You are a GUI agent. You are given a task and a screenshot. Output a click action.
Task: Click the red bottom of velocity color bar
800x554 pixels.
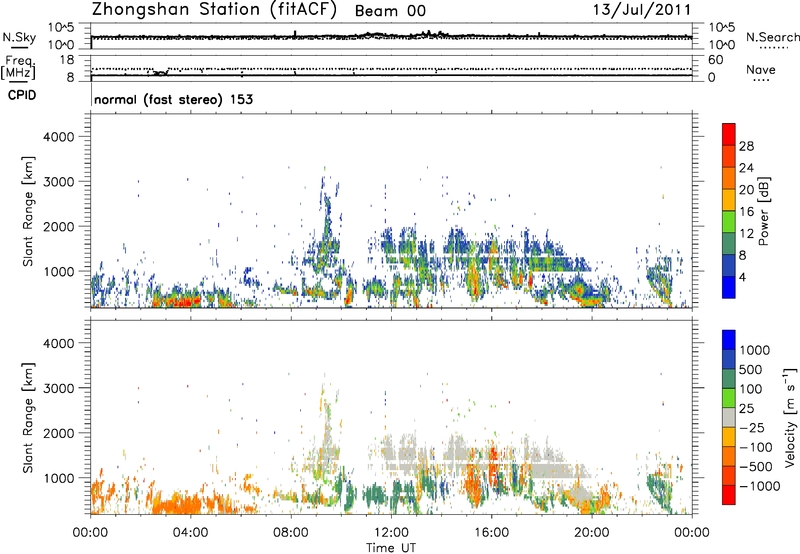pos(729,495)
